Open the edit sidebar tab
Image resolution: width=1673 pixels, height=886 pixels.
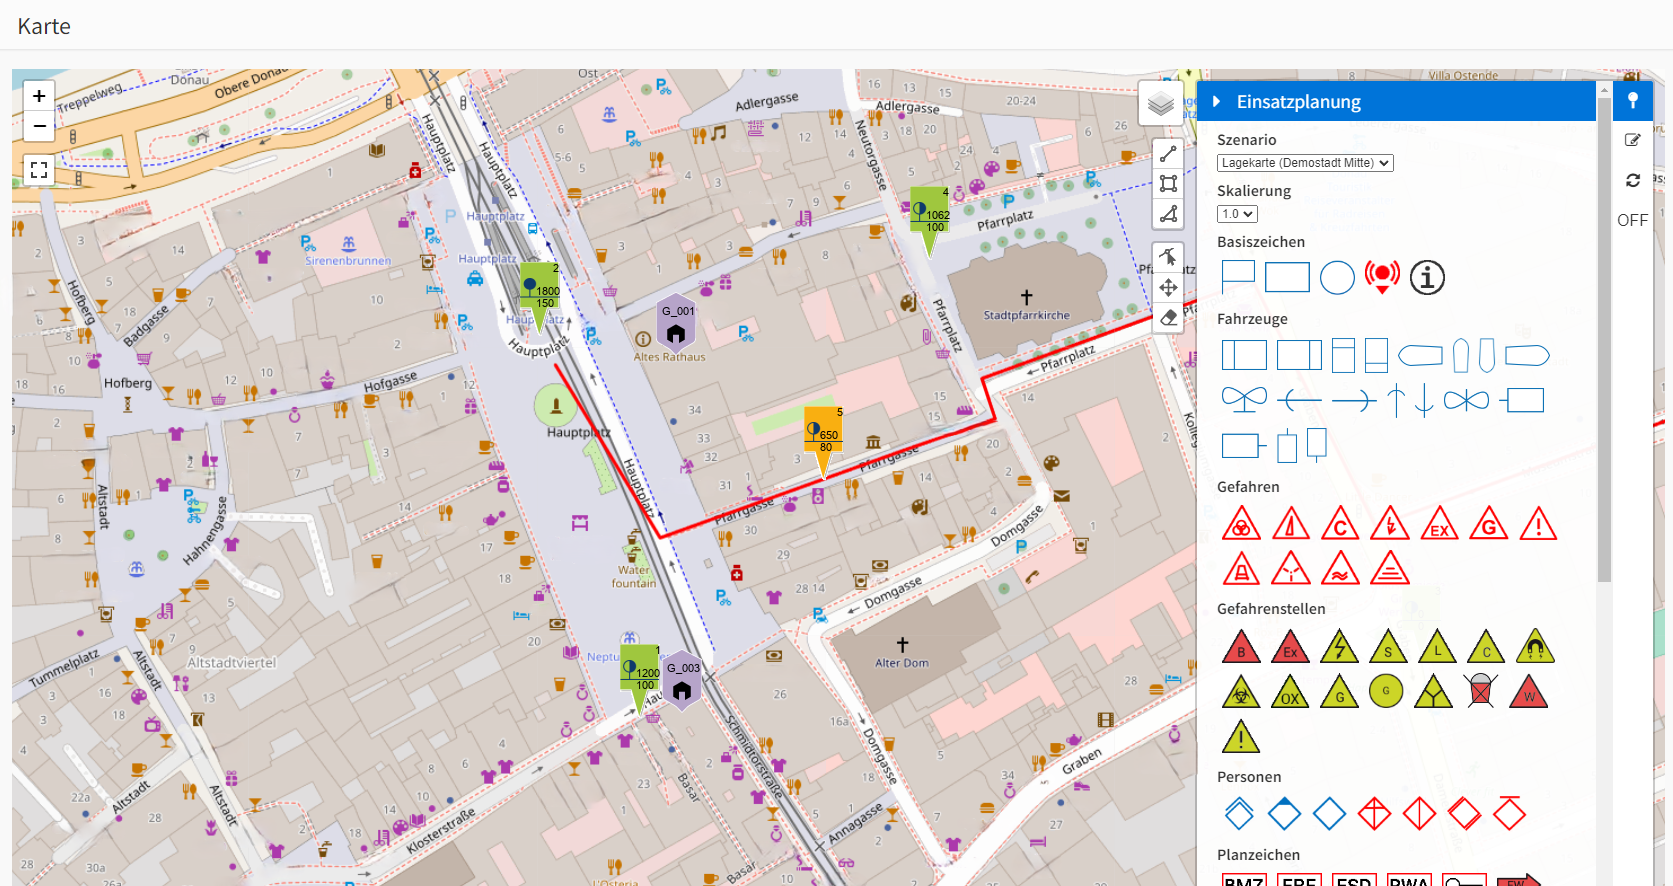coord(1633,140)
